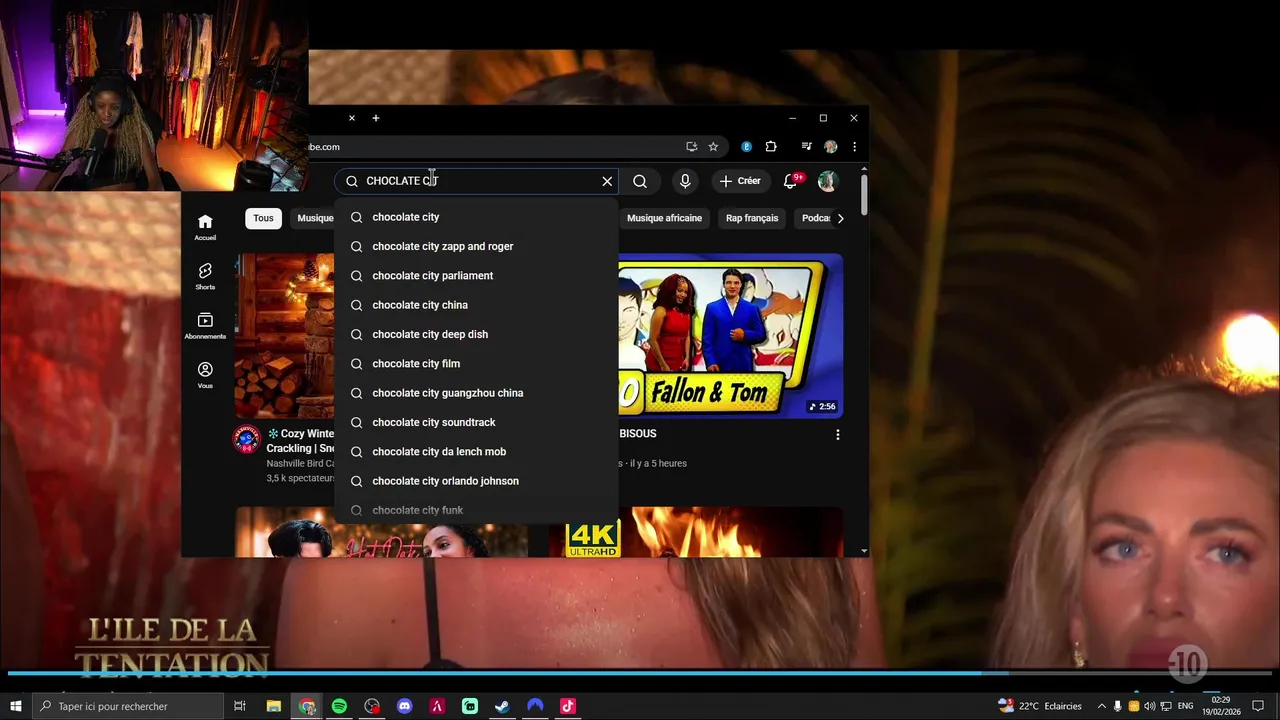Screen dimensions: 1280x720
Task: Open the pink music app on taskbar
Action: point(567,706)
